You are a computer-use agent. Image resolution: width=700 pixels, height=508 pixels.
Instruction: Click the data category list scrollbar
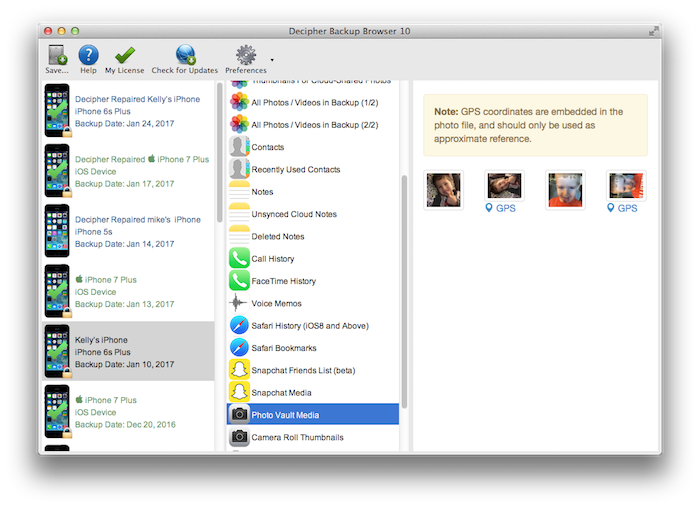click(404, 291)
